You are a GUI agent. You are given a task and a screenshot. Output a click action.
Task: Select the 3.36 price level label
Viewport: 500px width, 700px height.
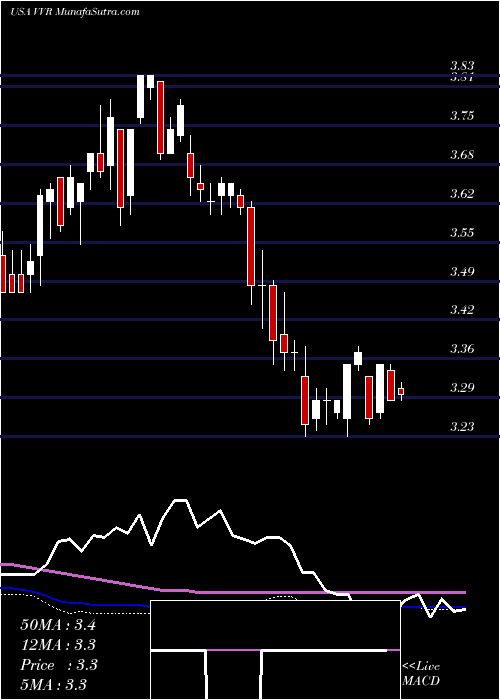pos(461,348)
